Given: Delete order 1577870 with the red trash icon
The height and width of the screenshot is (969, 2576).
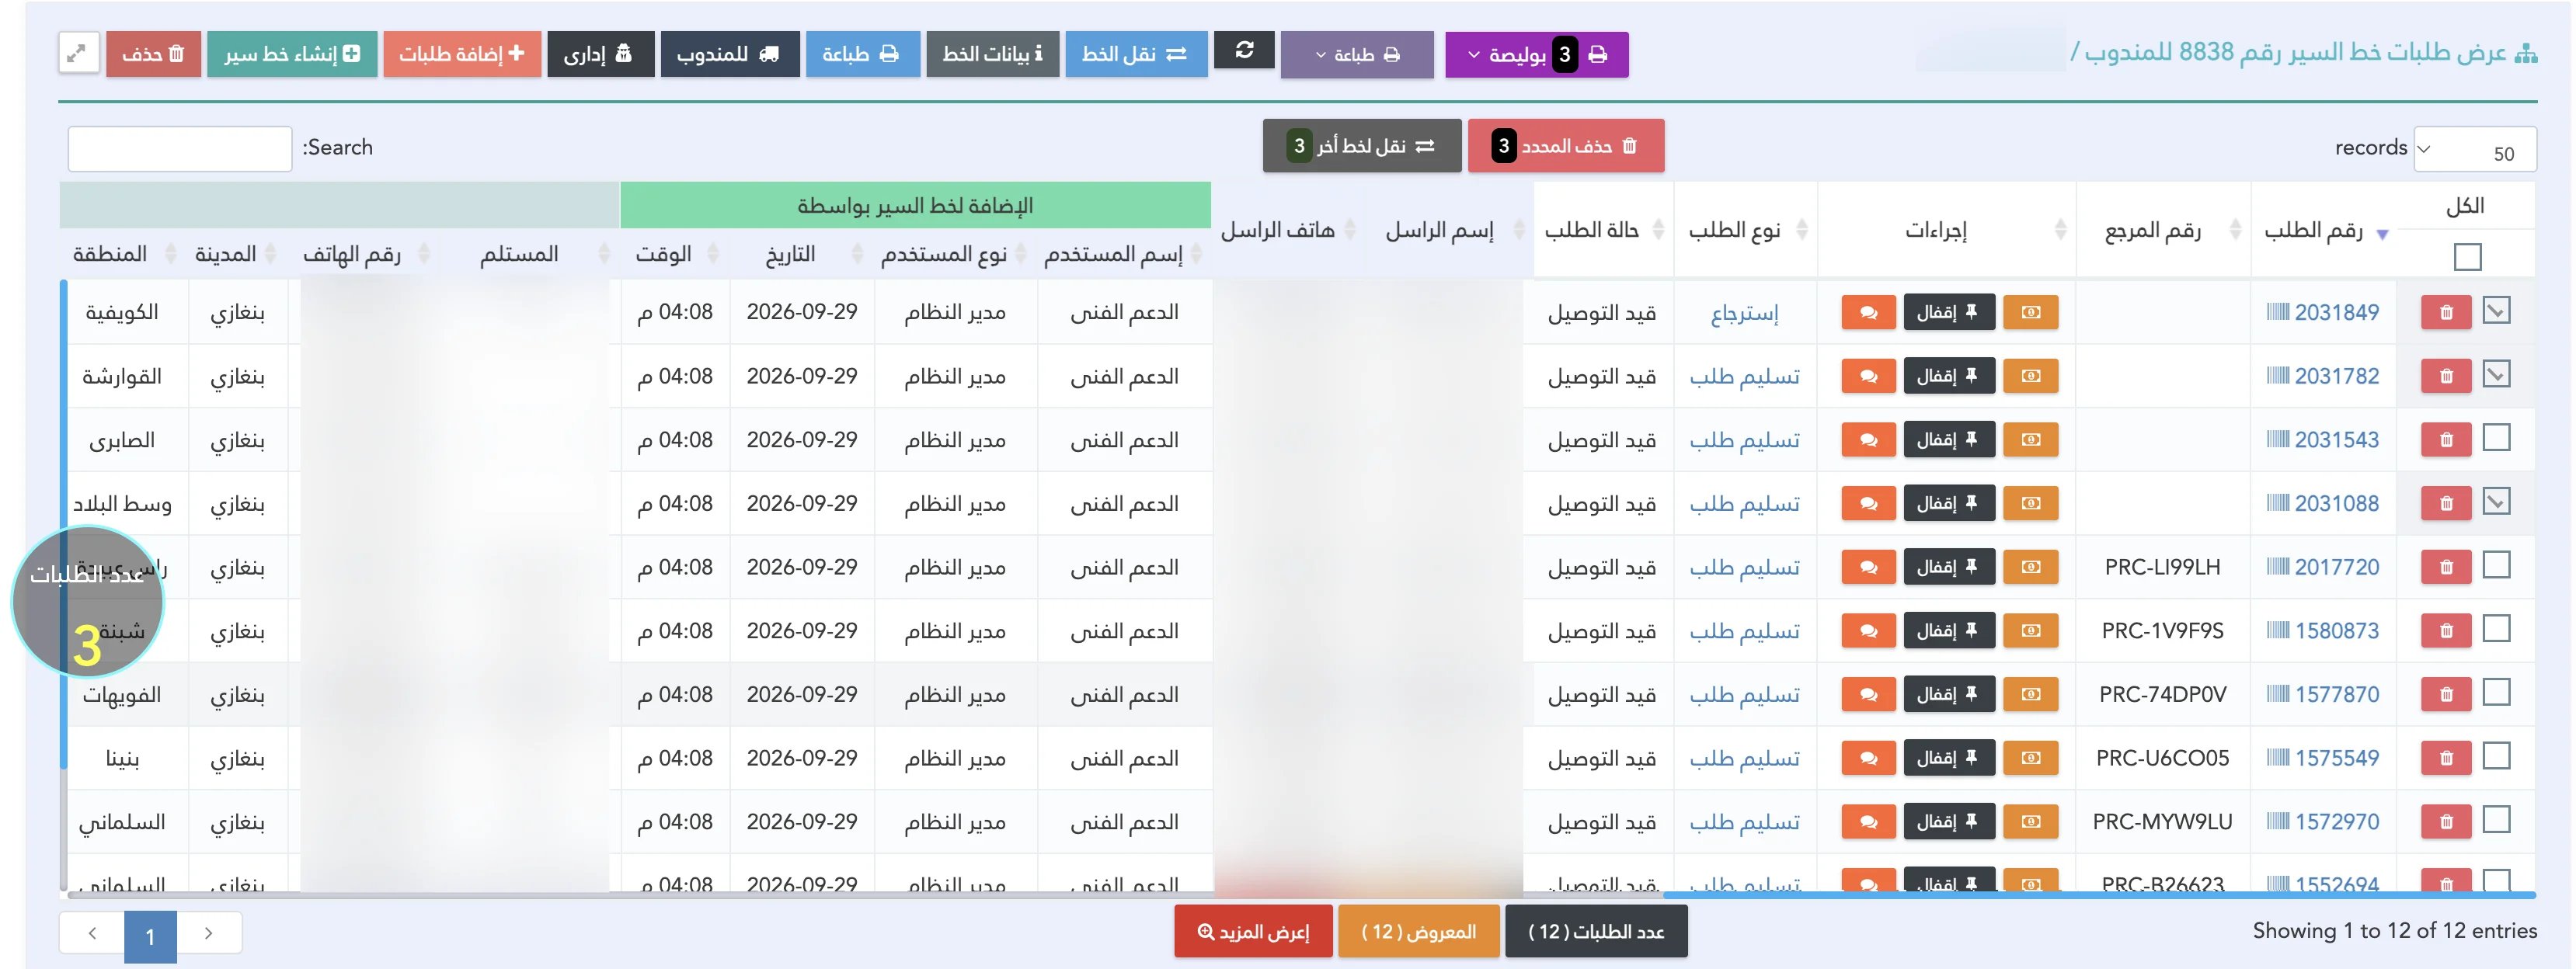Looking at the screenshot, I should [x=2446, y=695].
